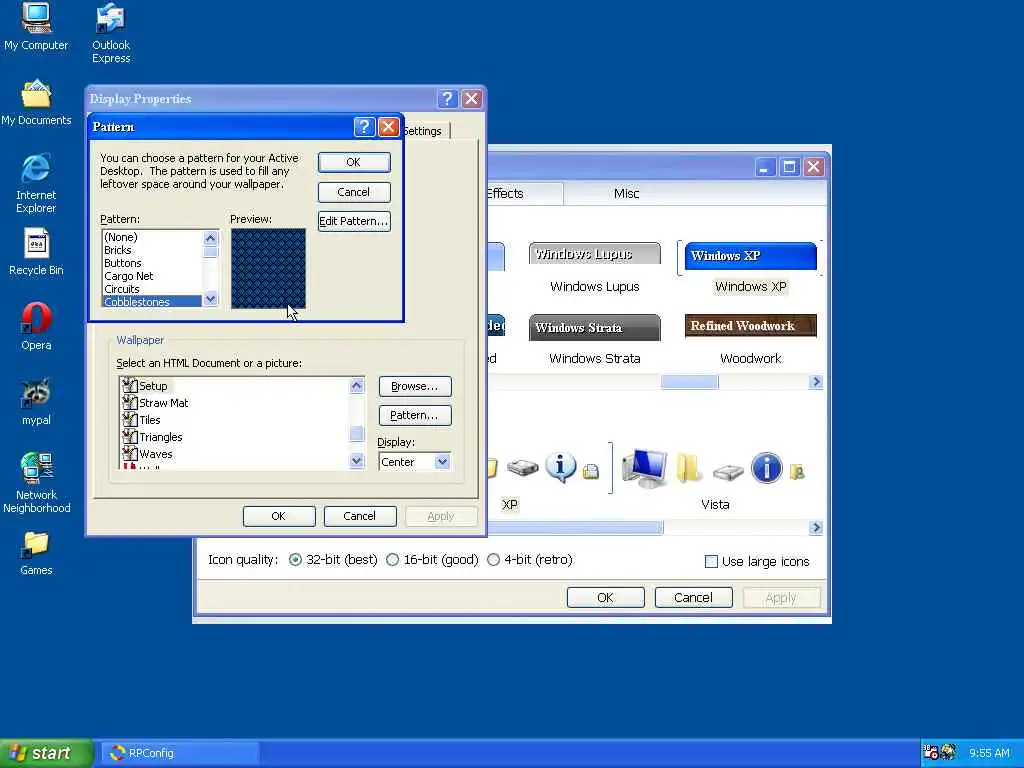Enable Use large icons checkbox
The width and height of the screenshot is (1024, 768).
point(711,562)
